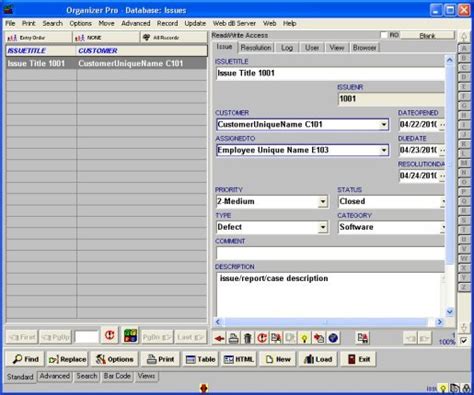Open the Search menu
Image resolution: width=474 pixels, height=395 pixels.
[x=52, y=23]
